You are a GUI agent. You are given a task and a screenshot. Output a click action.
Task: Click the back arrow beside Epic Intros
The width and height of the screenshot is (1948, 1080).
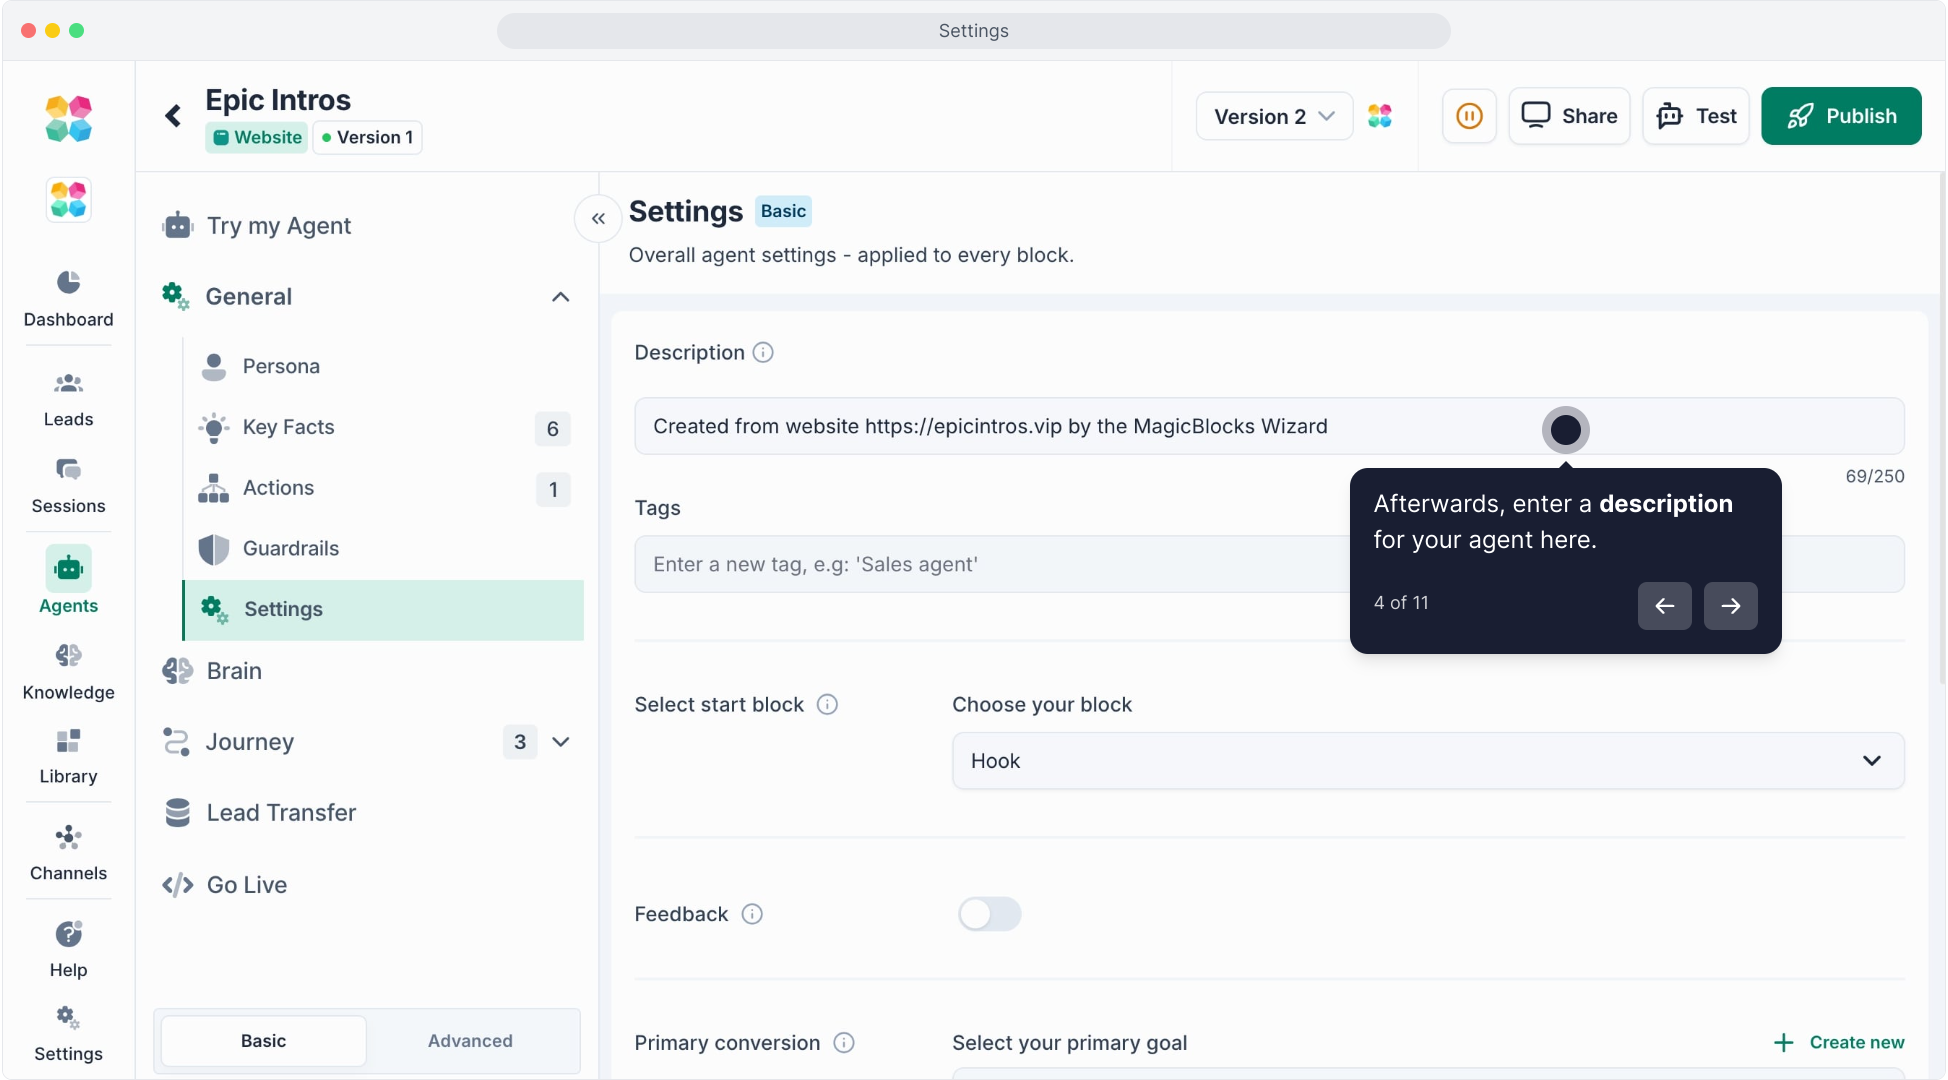pyautogui.click(x=173, y=116)
